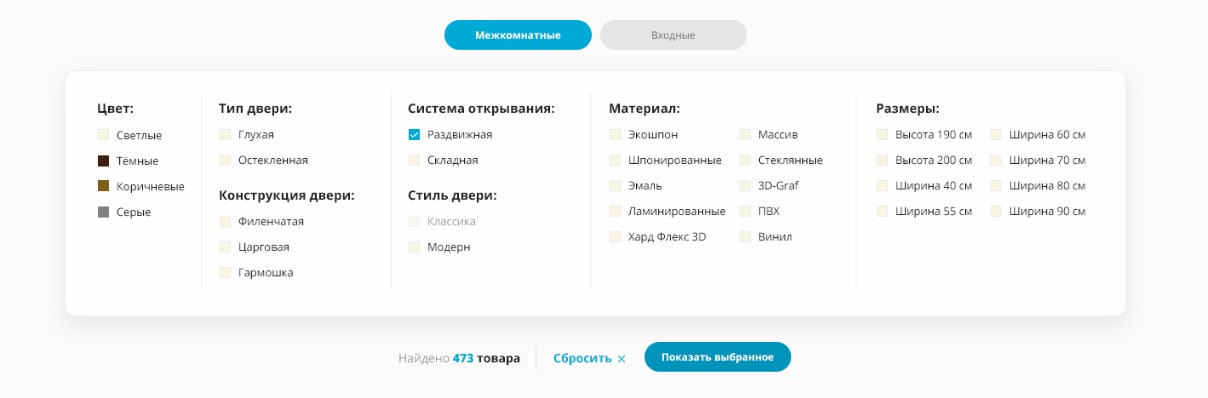The image size is (1208, 398).
Task: Enable the Высота 200 см size filter
Action: (x=882, y=160)
